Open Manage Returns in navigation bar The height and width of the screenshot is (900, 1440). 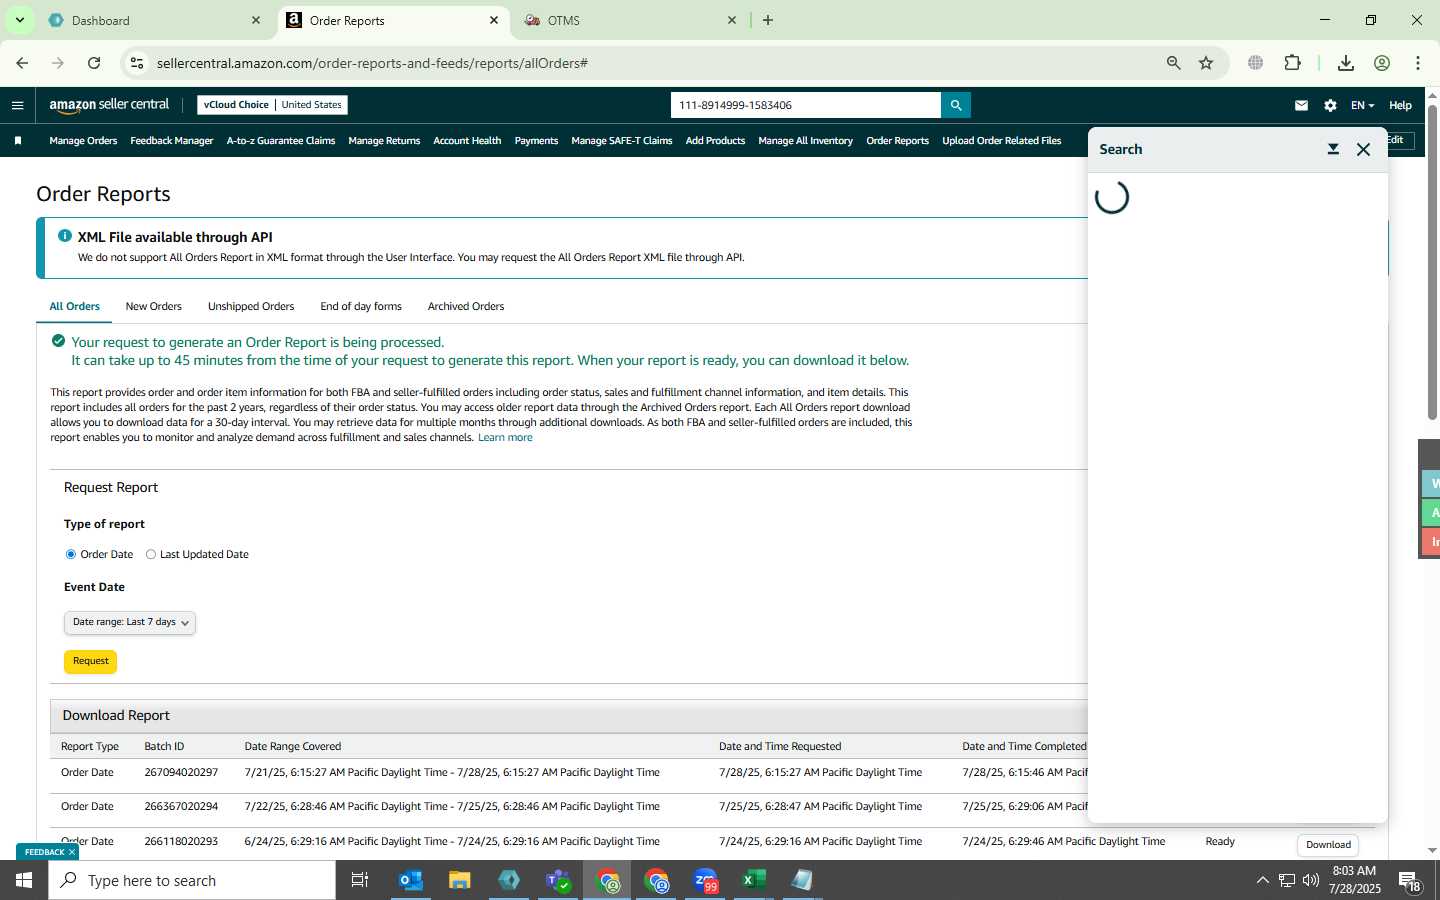coord(384,141)
